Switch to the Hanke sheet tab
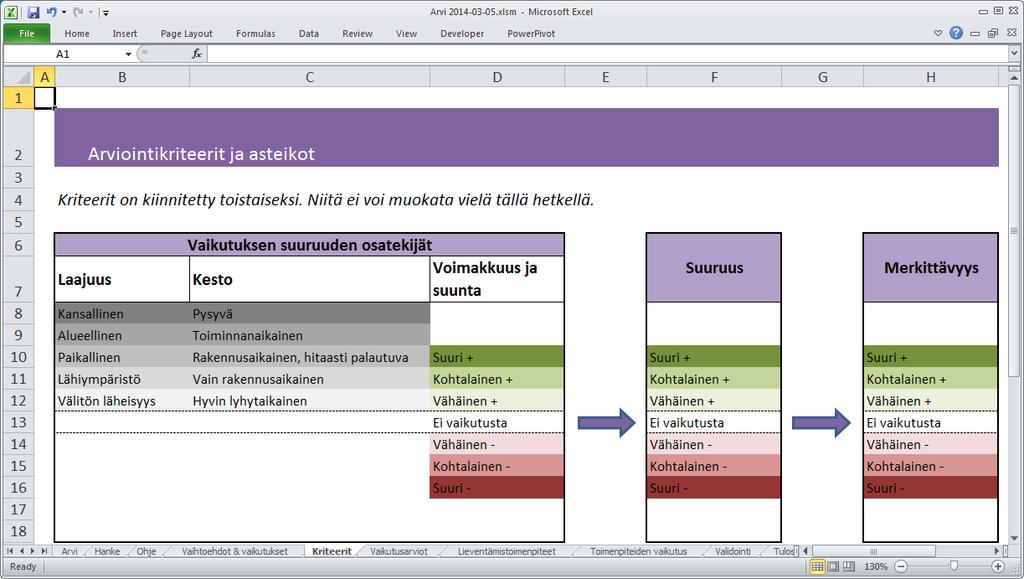The height and width of the screenshot is (579, 1024). (x=107, y=552)
